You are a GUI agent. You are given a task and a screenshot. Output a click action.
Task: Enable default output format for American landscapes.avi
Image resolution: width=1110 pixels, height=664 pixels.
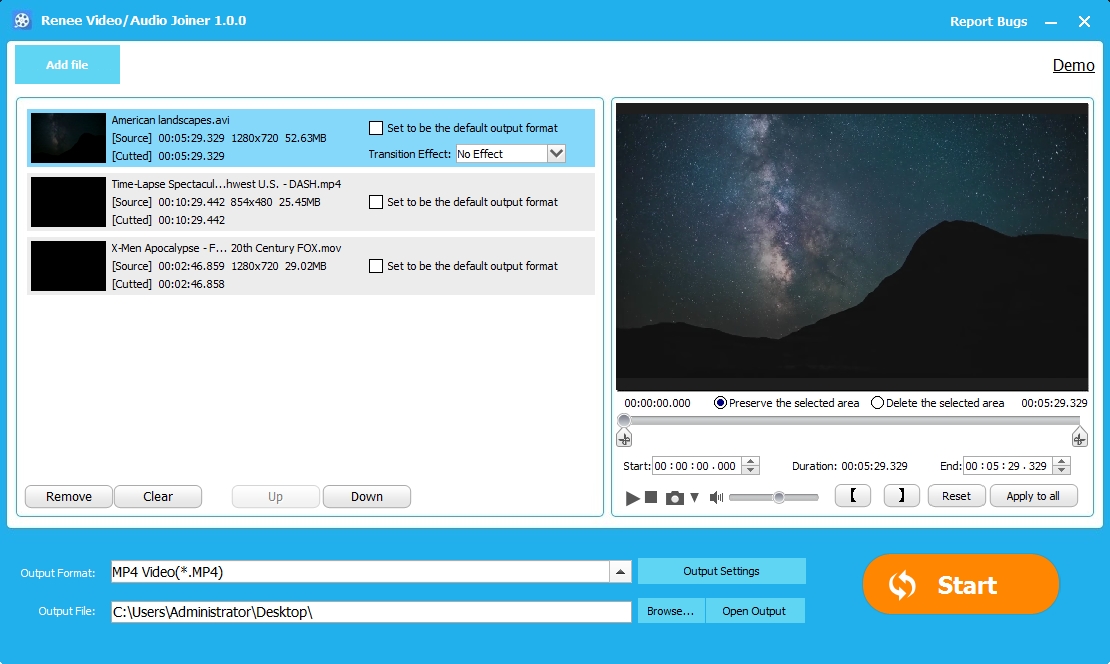click(376, 128)
